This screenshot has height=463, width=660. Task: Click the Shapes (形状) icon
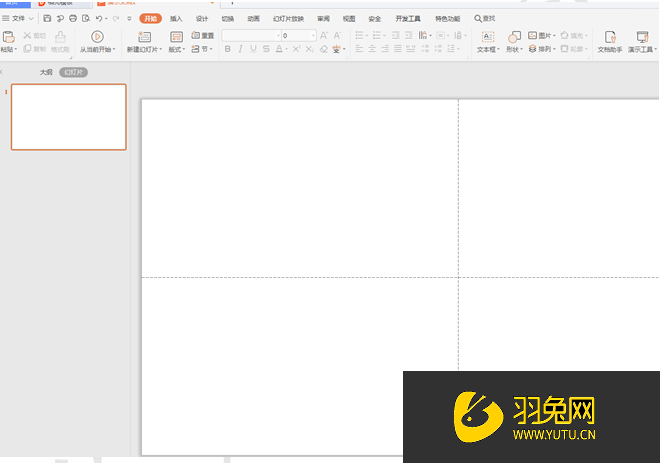click(x=514, y=37)
